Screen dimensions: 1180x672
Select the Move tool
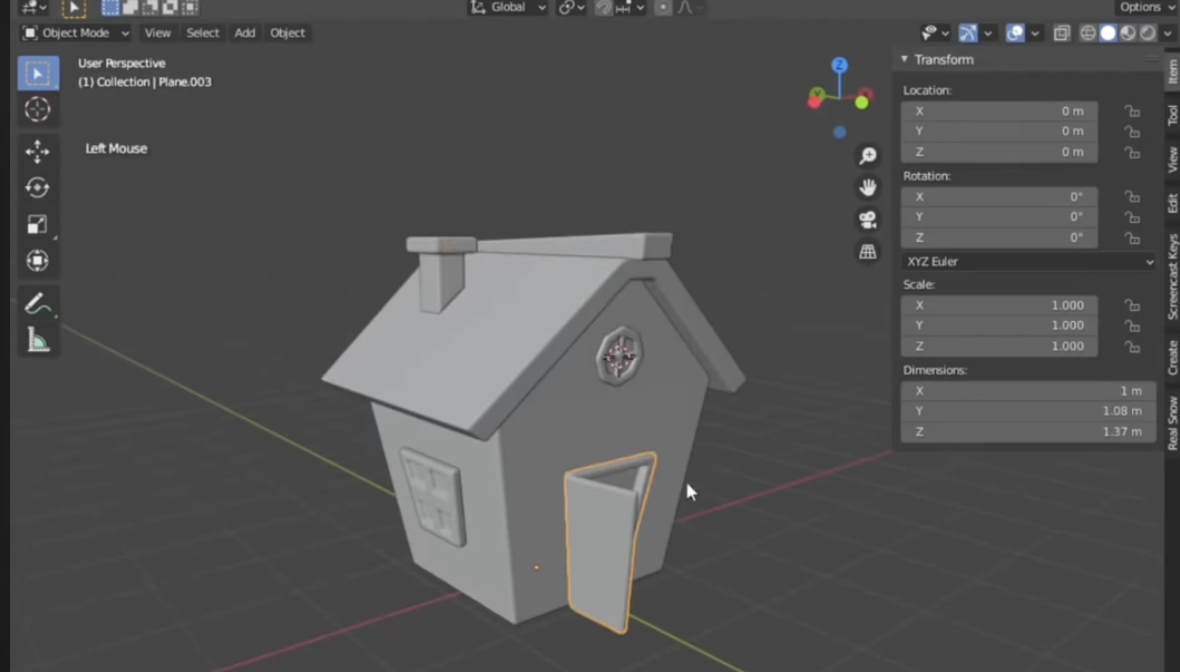38,151
